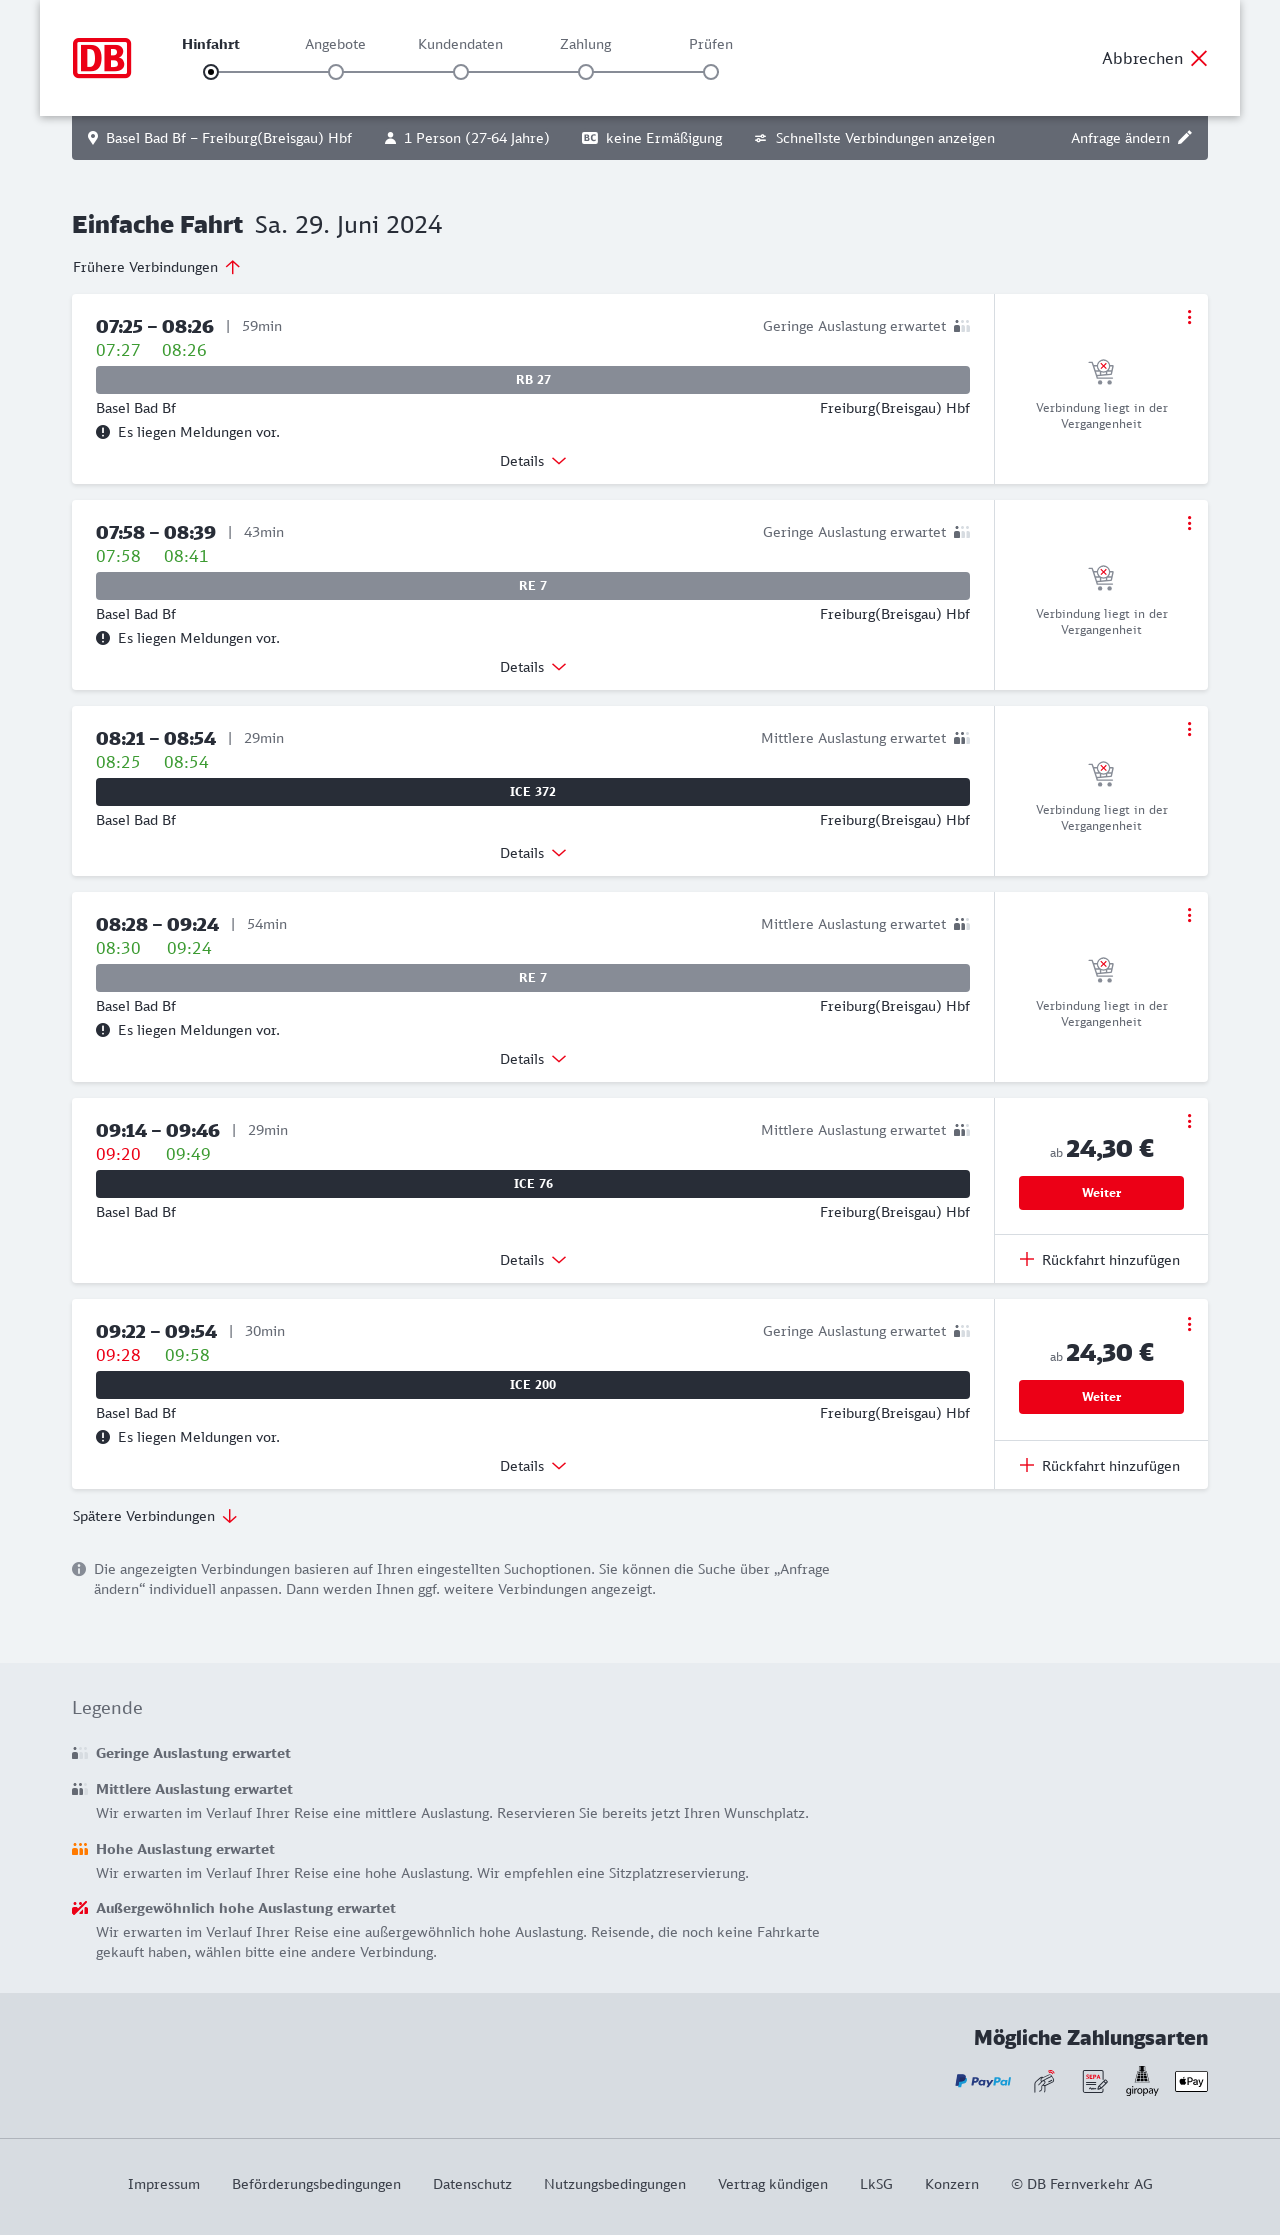Click Weiter for the ICE 200 connection

tap(1101, 1397)
